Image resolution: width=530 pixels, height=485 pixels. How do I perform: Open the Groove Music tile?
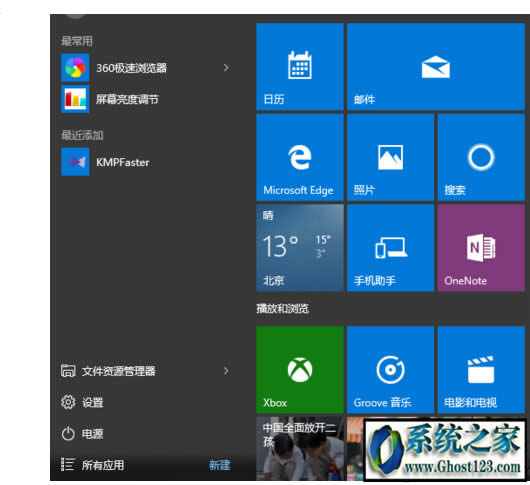390,370
